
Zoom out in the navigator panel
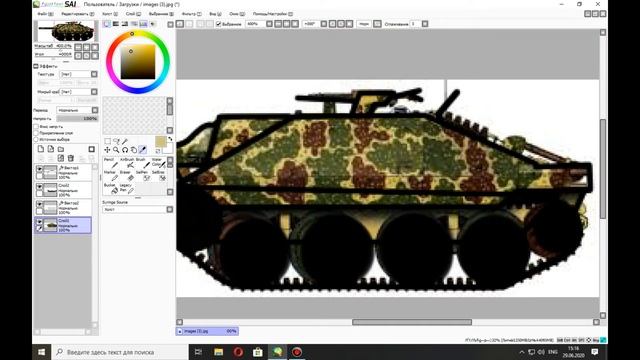click(78, 47)
